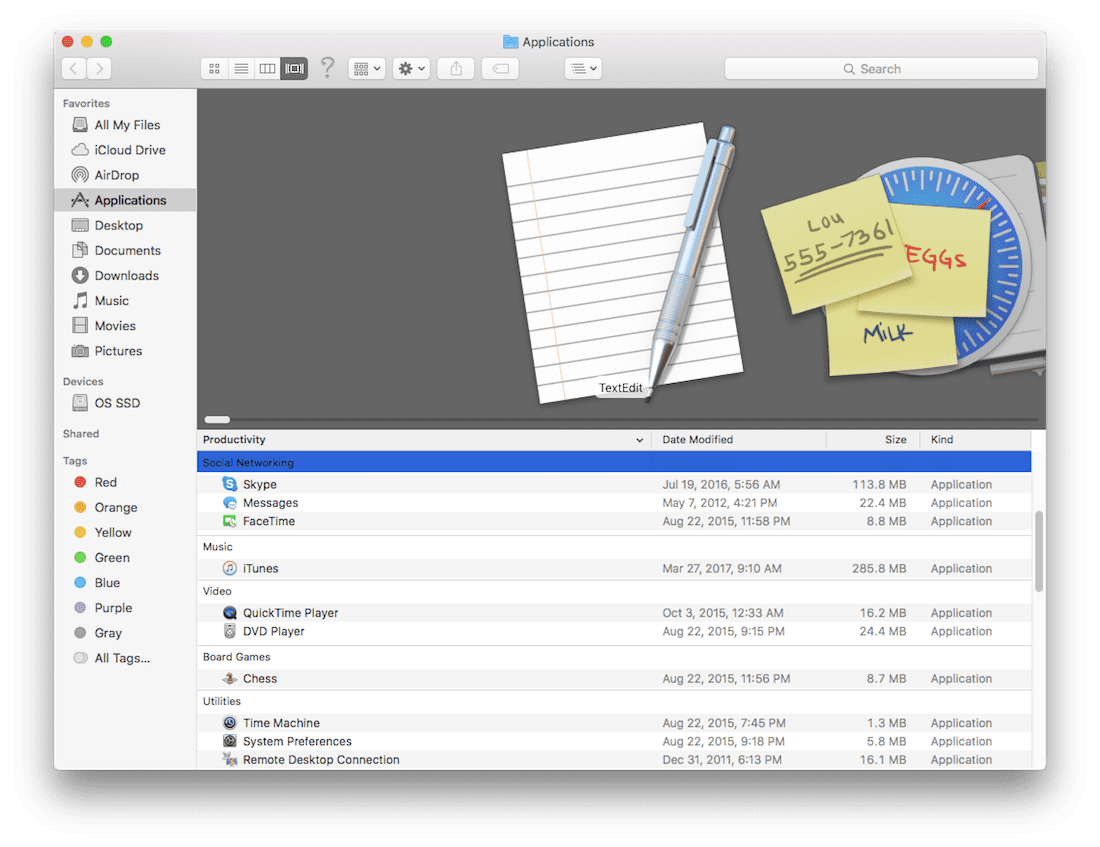The width and height of the screenshot is (1100, 847).
Task: Open Downloads folder in sidebar
Action: tap(126, 276)
